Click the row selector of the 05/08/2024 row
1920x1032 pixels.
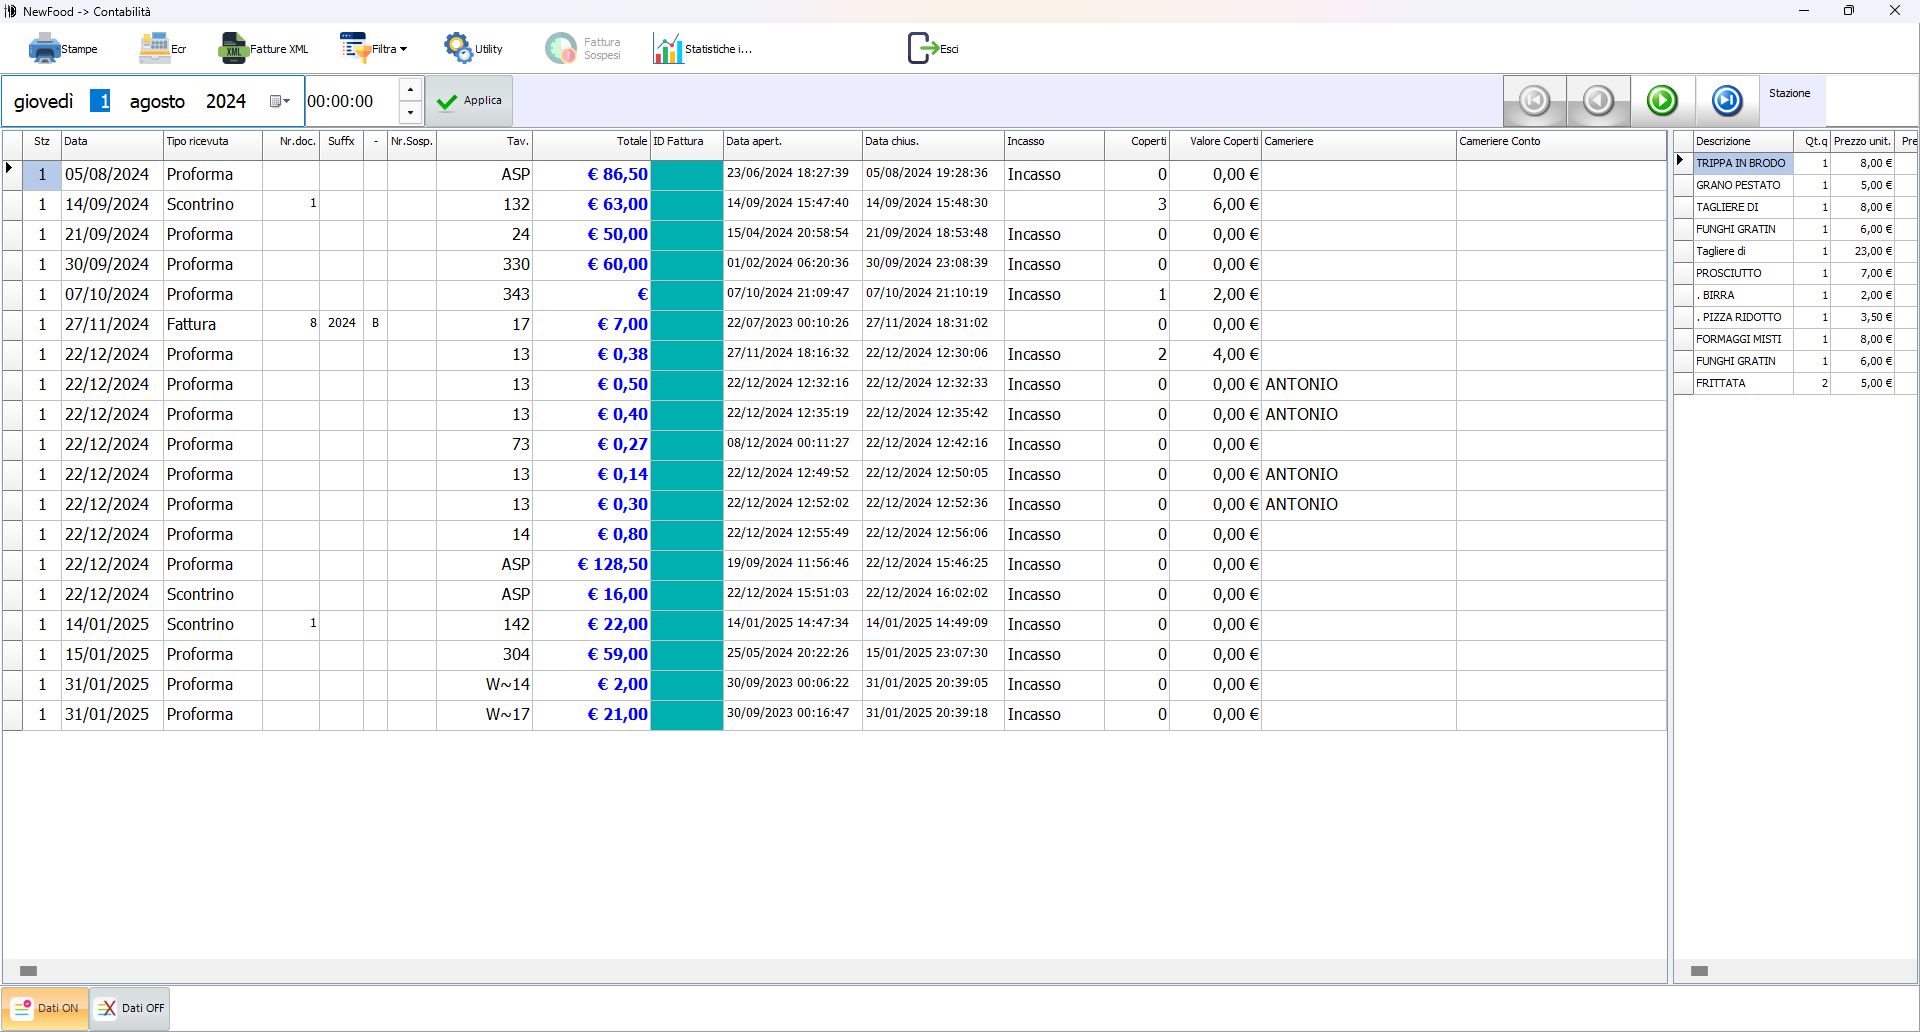click(12, 174)
